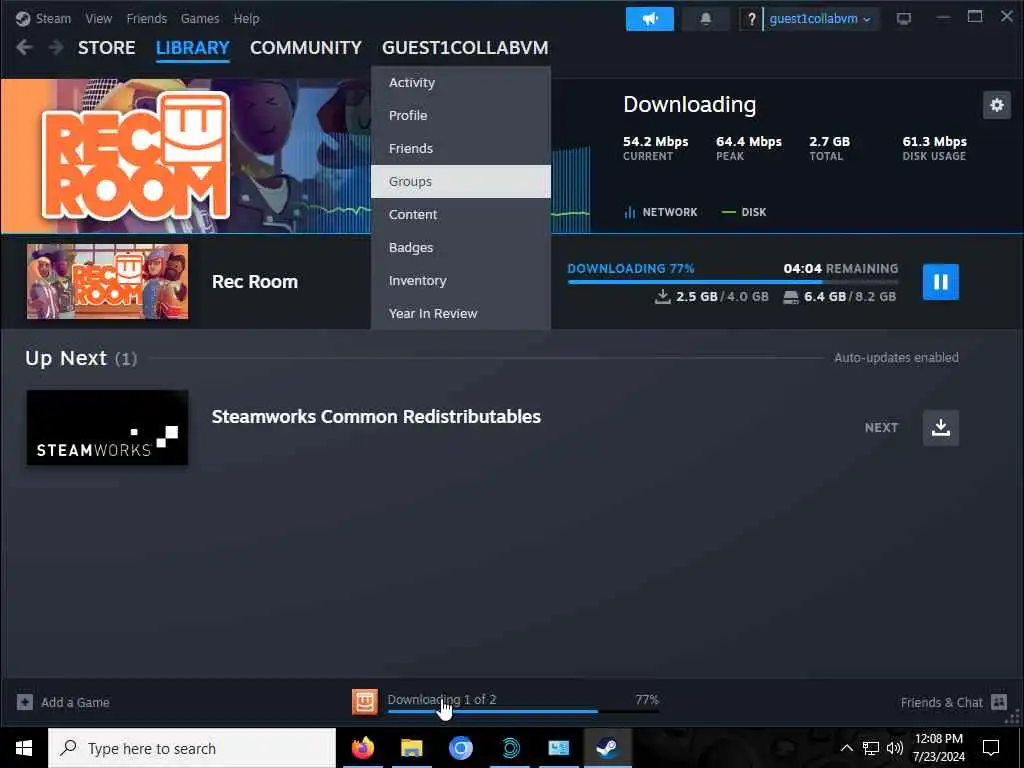
Task: Open the Steam menu
Action: click(53, 18)
